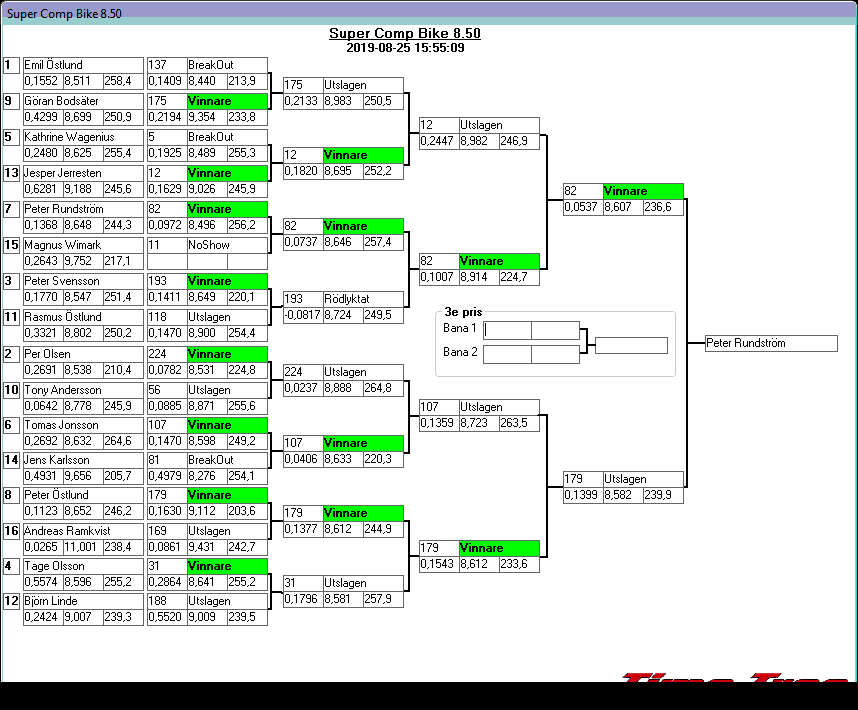Select green Vinnare cell for bike 193
Viewport: 858px width, 710px height.
click(x=227, y=281)
